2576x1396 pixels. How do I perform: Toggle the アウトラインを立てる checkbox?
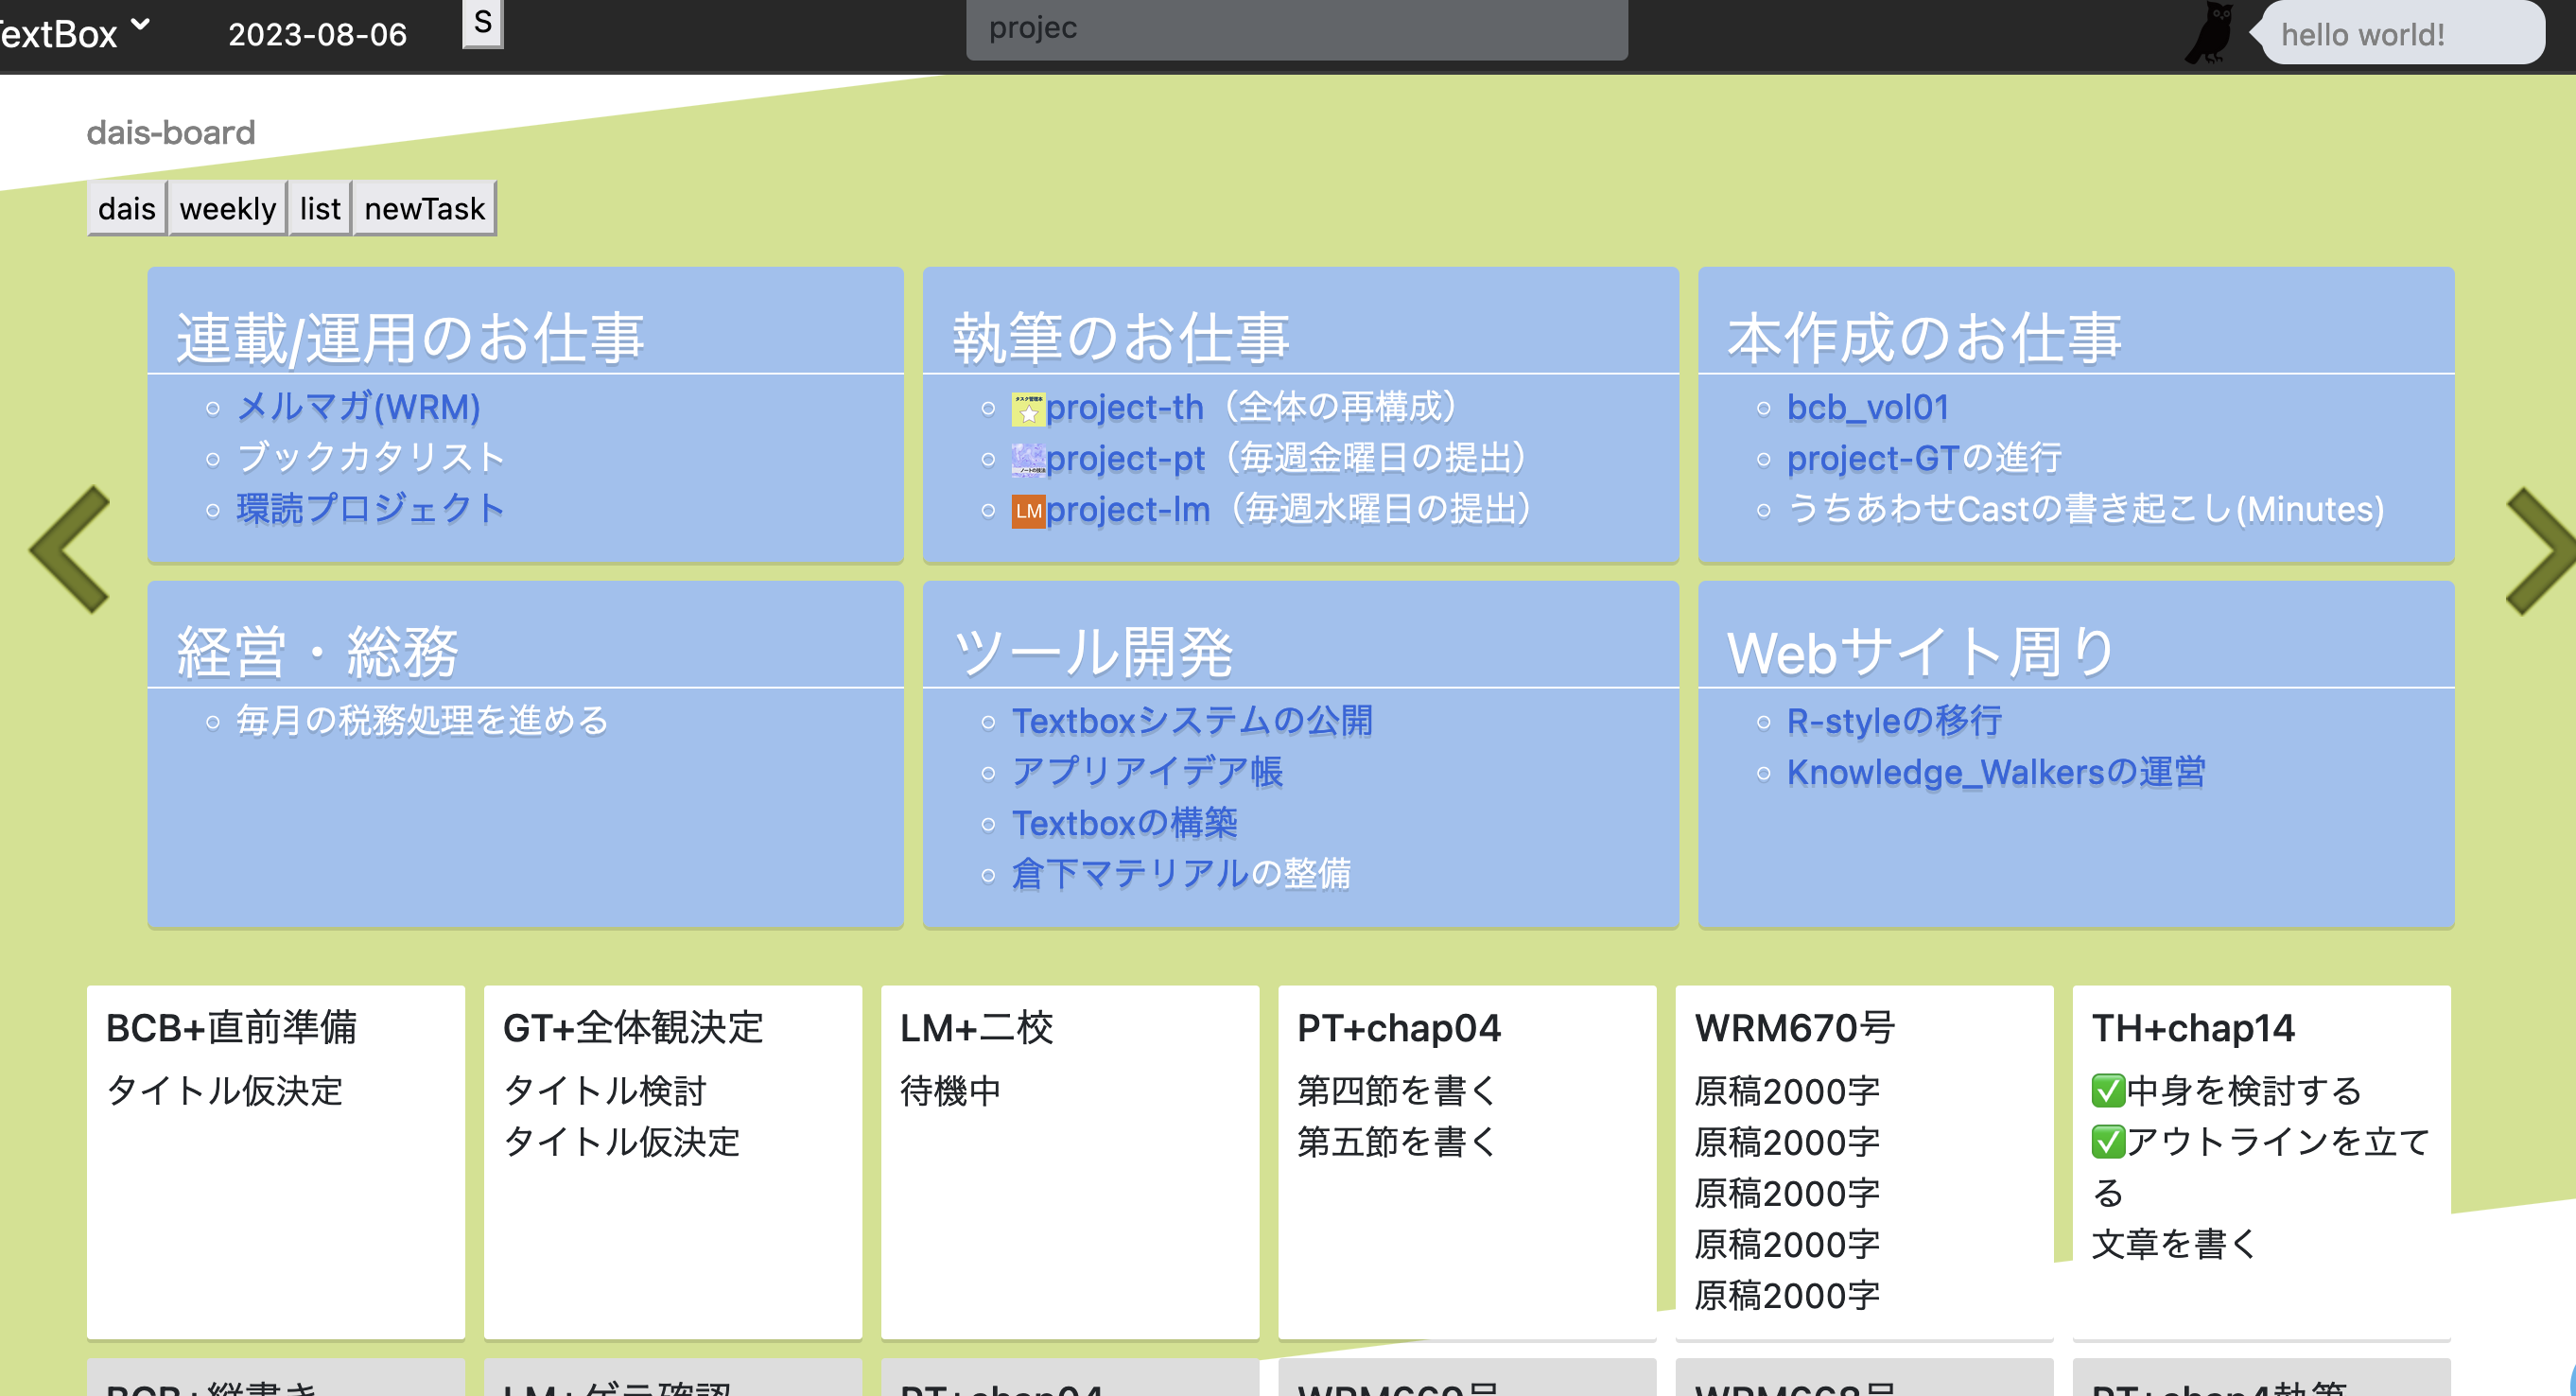[2107, 1142]
